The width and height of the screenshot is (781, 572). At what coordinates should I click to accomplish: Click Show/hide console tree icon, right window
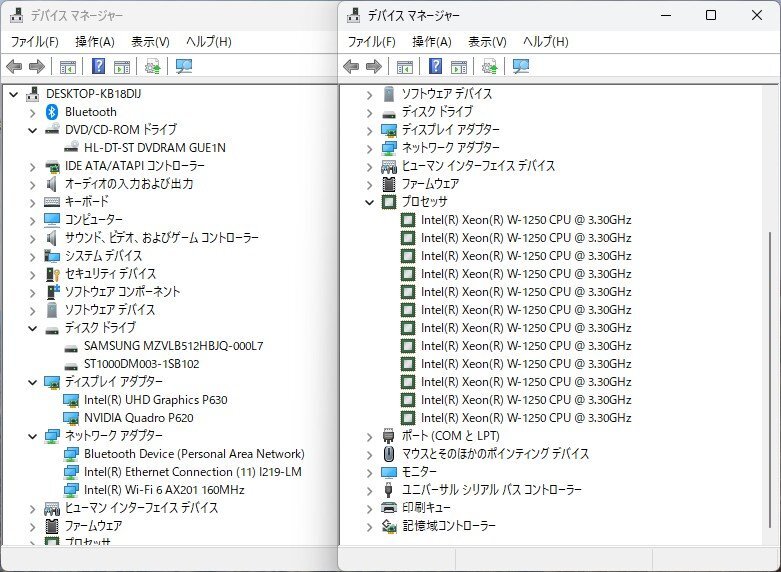tap(405, 66)
